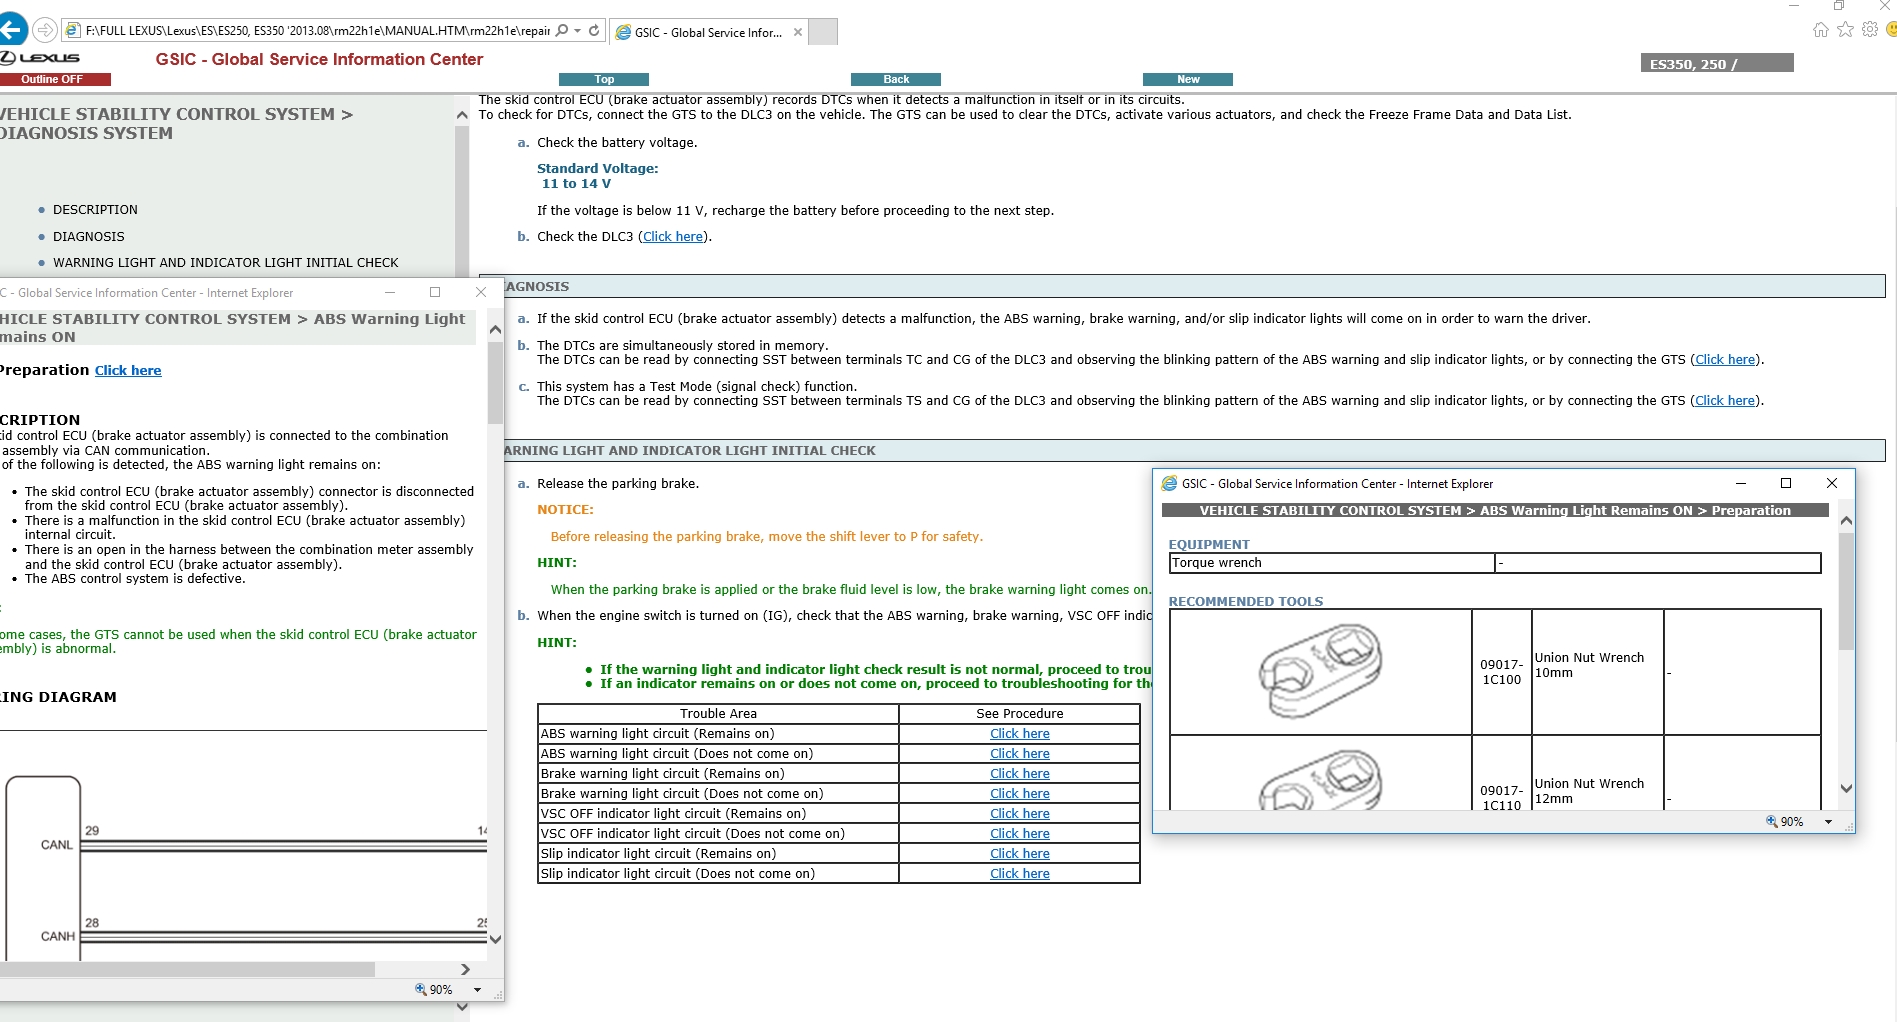Open Click here for ABS warning light Remains on
The height and width of the screenshot is (1022, 1897).
[x=1020, y=734]
